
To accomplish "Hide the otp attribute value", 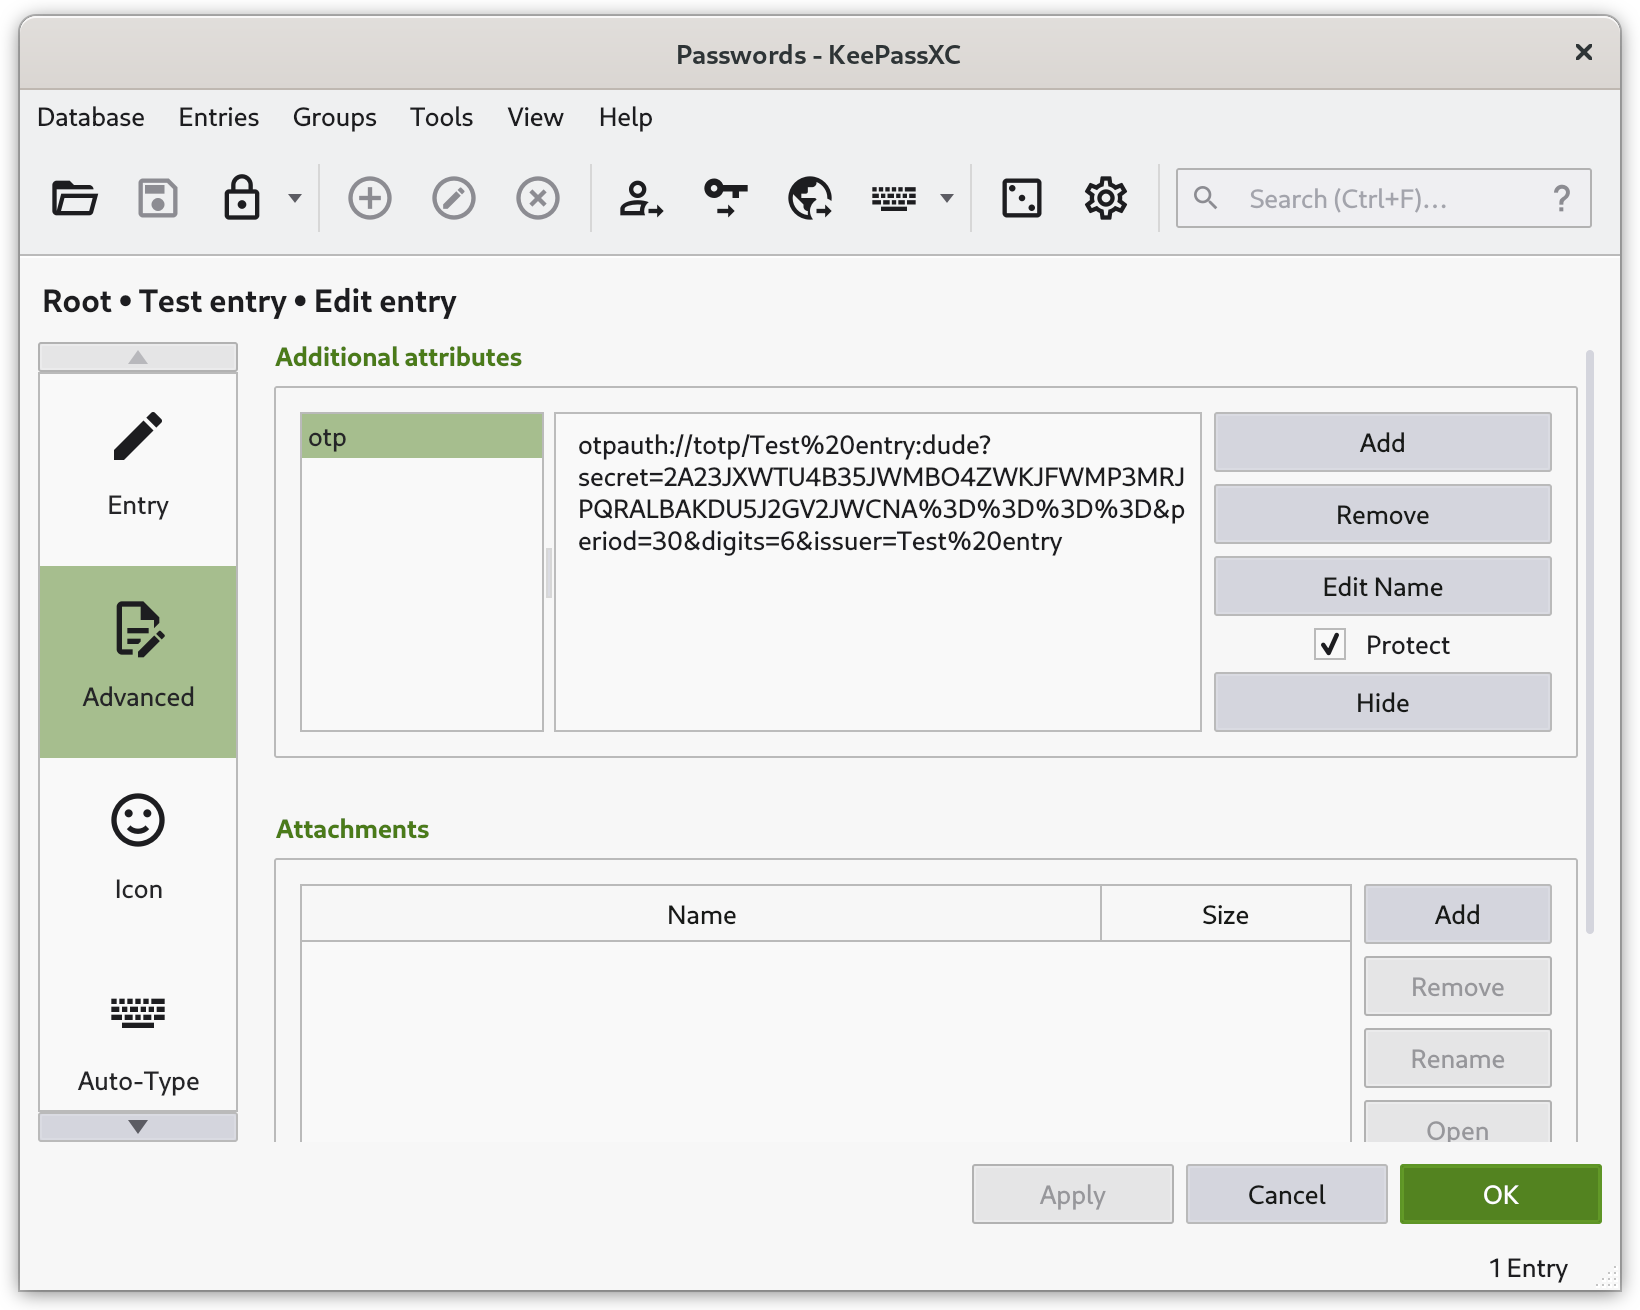I will click(1382, 703).
